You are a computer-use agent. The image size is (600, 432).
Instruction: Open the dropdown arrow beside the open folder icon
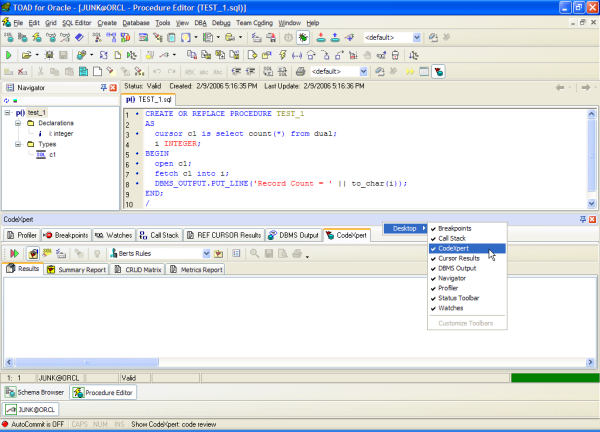point(37,55)
